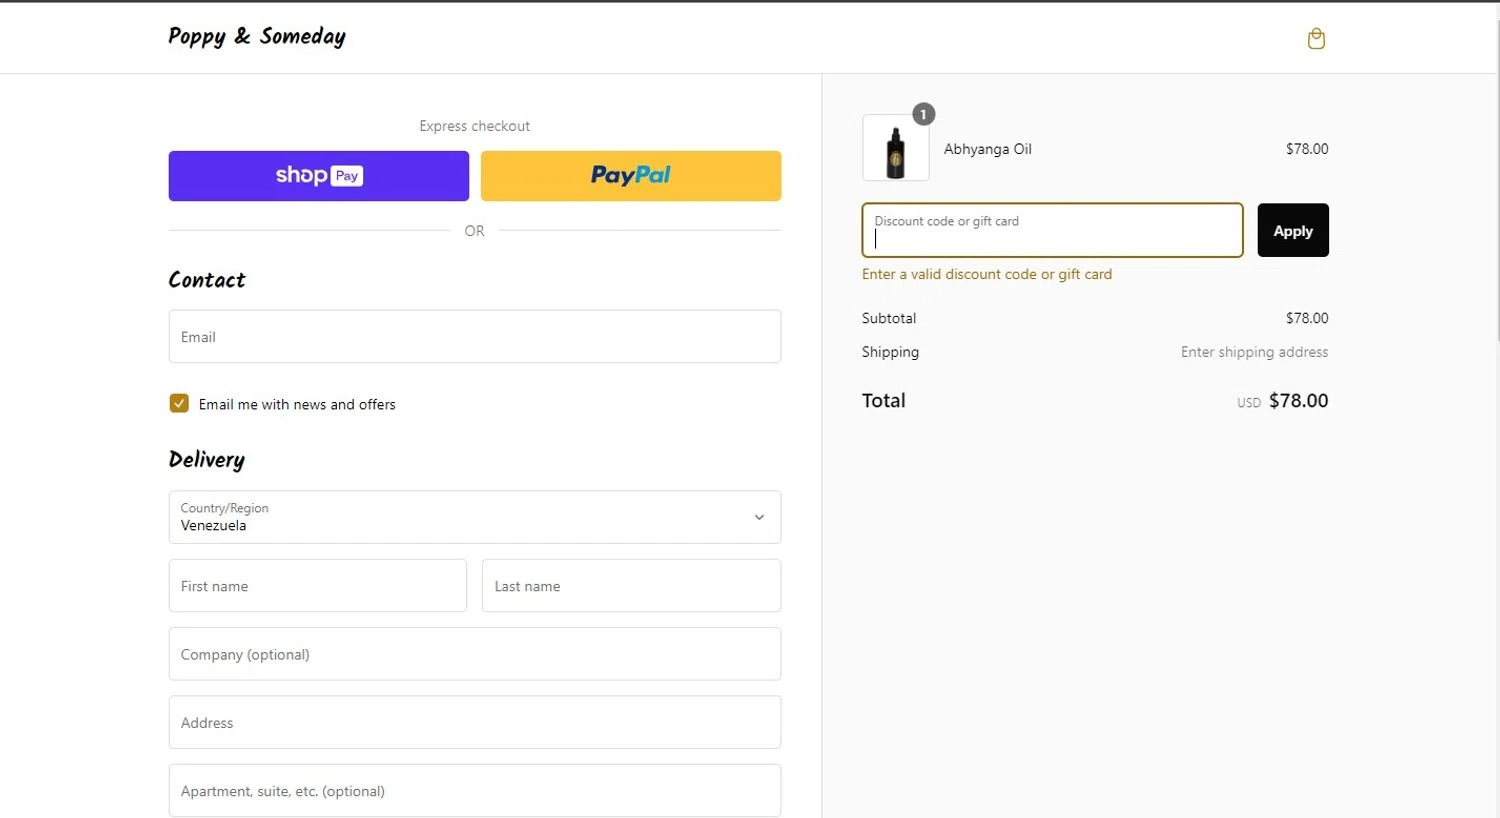Click the Address input field
This screenshot has height=818, width=1500.
pos(474,723)
